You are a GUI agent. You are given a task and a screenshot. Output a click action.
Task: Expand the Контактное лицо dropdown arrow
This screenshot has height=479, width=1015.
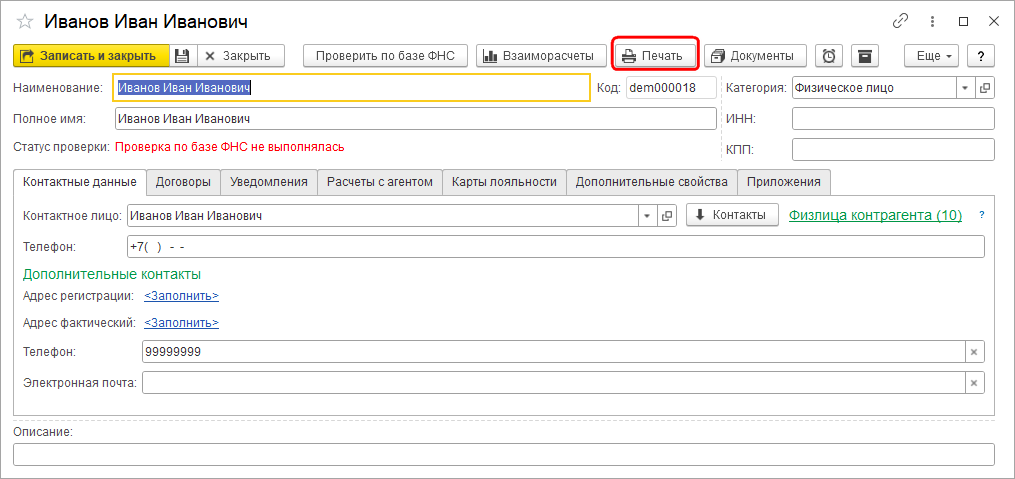pos(647,216)
